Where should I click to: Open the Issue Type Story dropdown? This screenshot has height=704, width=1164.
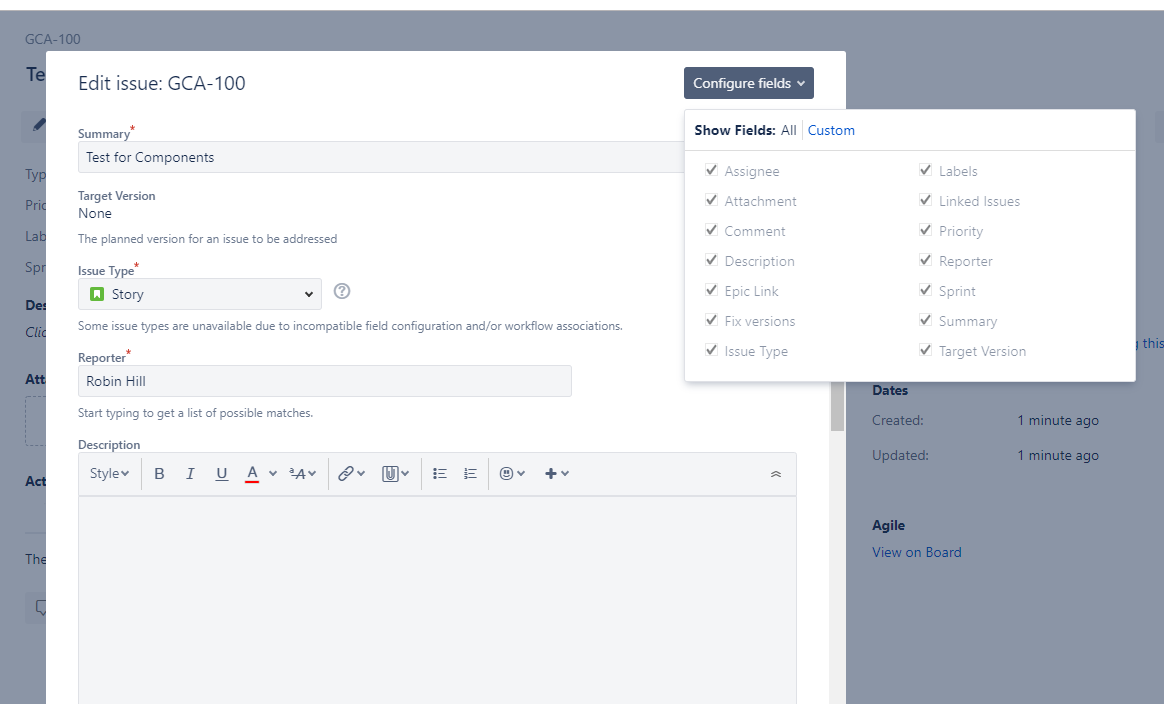pyautogui.click(x=200, y=294)
